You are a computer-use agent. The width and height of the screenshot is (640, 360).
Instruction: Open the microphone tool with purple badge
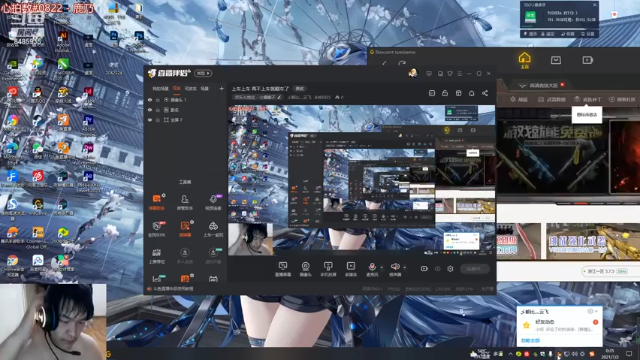pyautogui.click(x=213, y=202)
